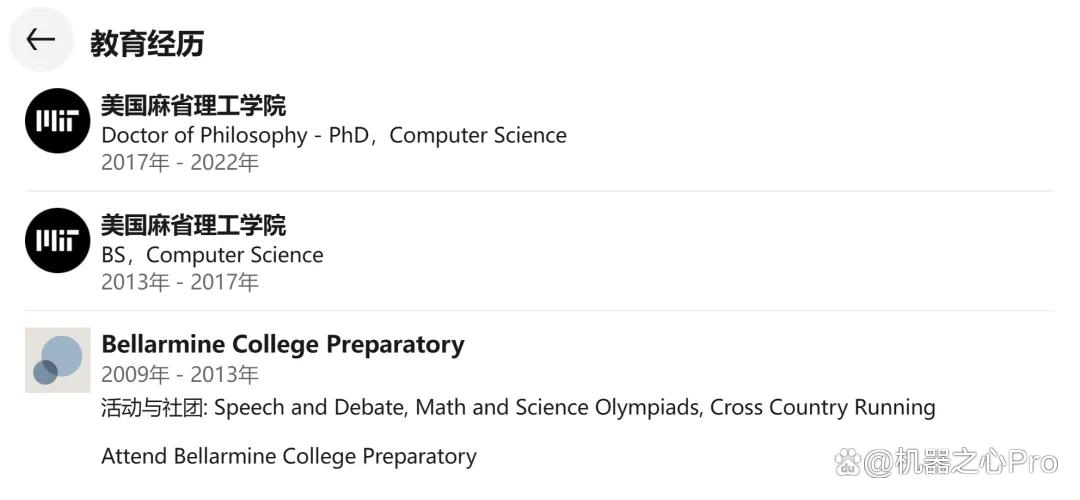This screenshot has height=500, width=1080.
Task: Select the BS, Computer Science degree line
Action: tap(212, 255)
